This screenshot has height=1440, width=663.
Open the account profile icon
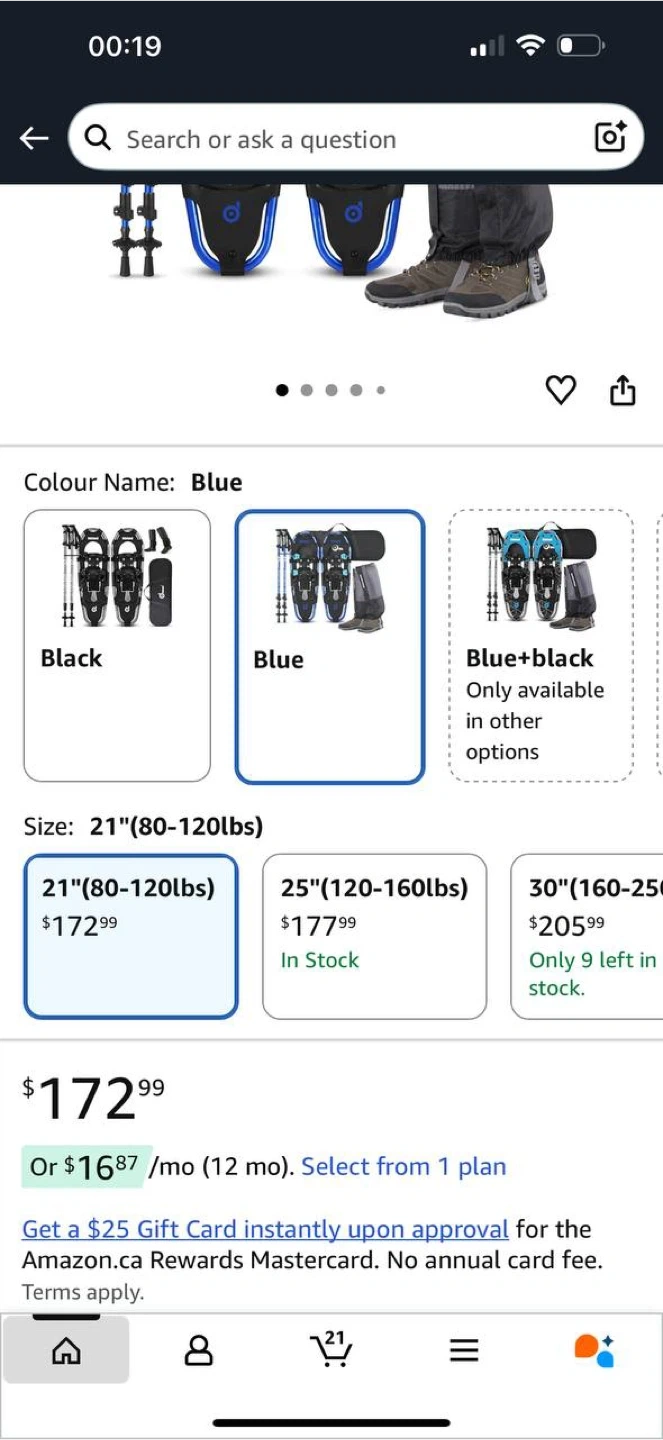click(199, 1351)
